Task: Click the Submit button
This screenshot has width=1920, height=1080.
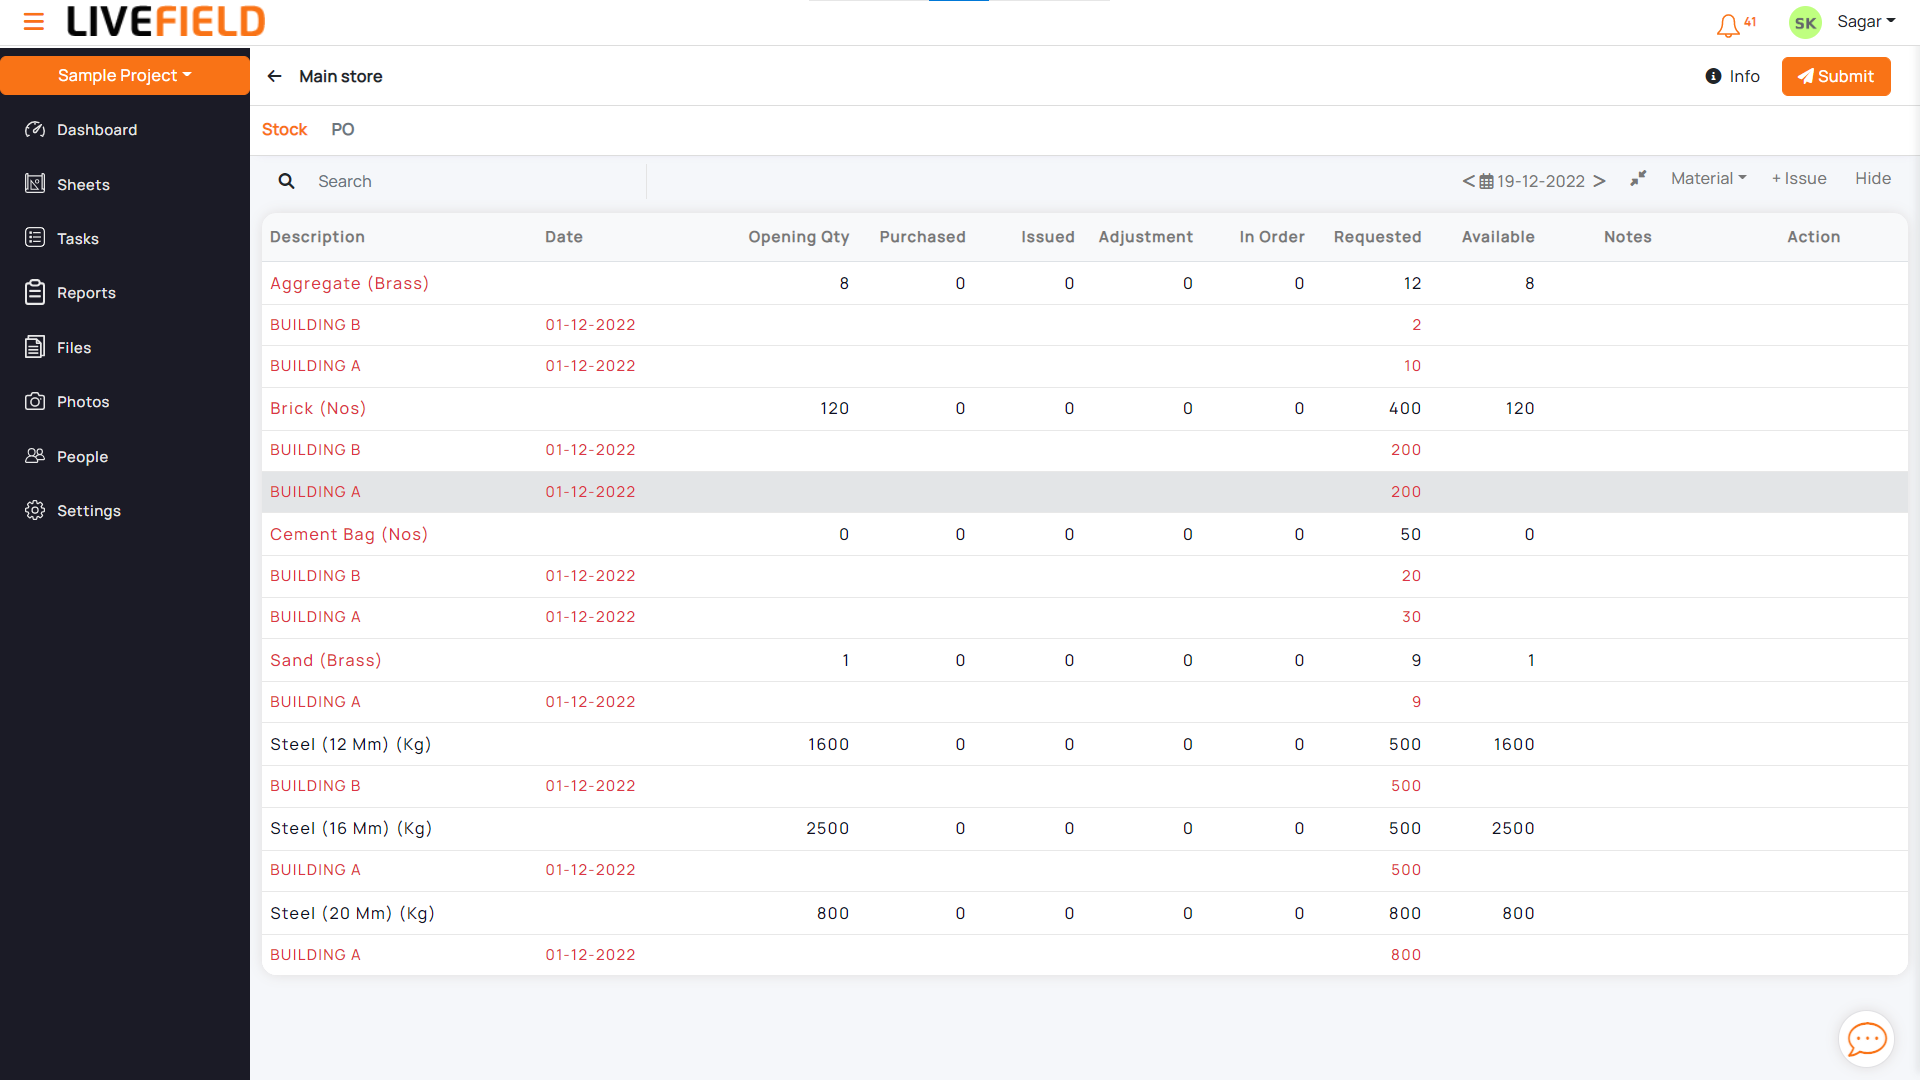Action: tap(1836, 76)
